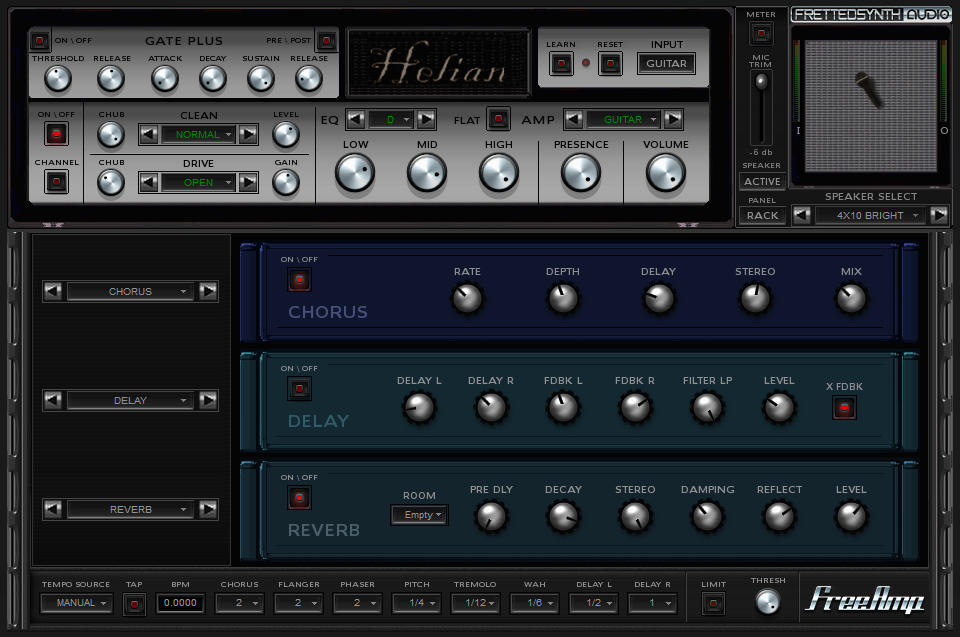Screen dimensions: 960x637
Task: Toggle the CHANNEL switch button
Action: point(56,182)
